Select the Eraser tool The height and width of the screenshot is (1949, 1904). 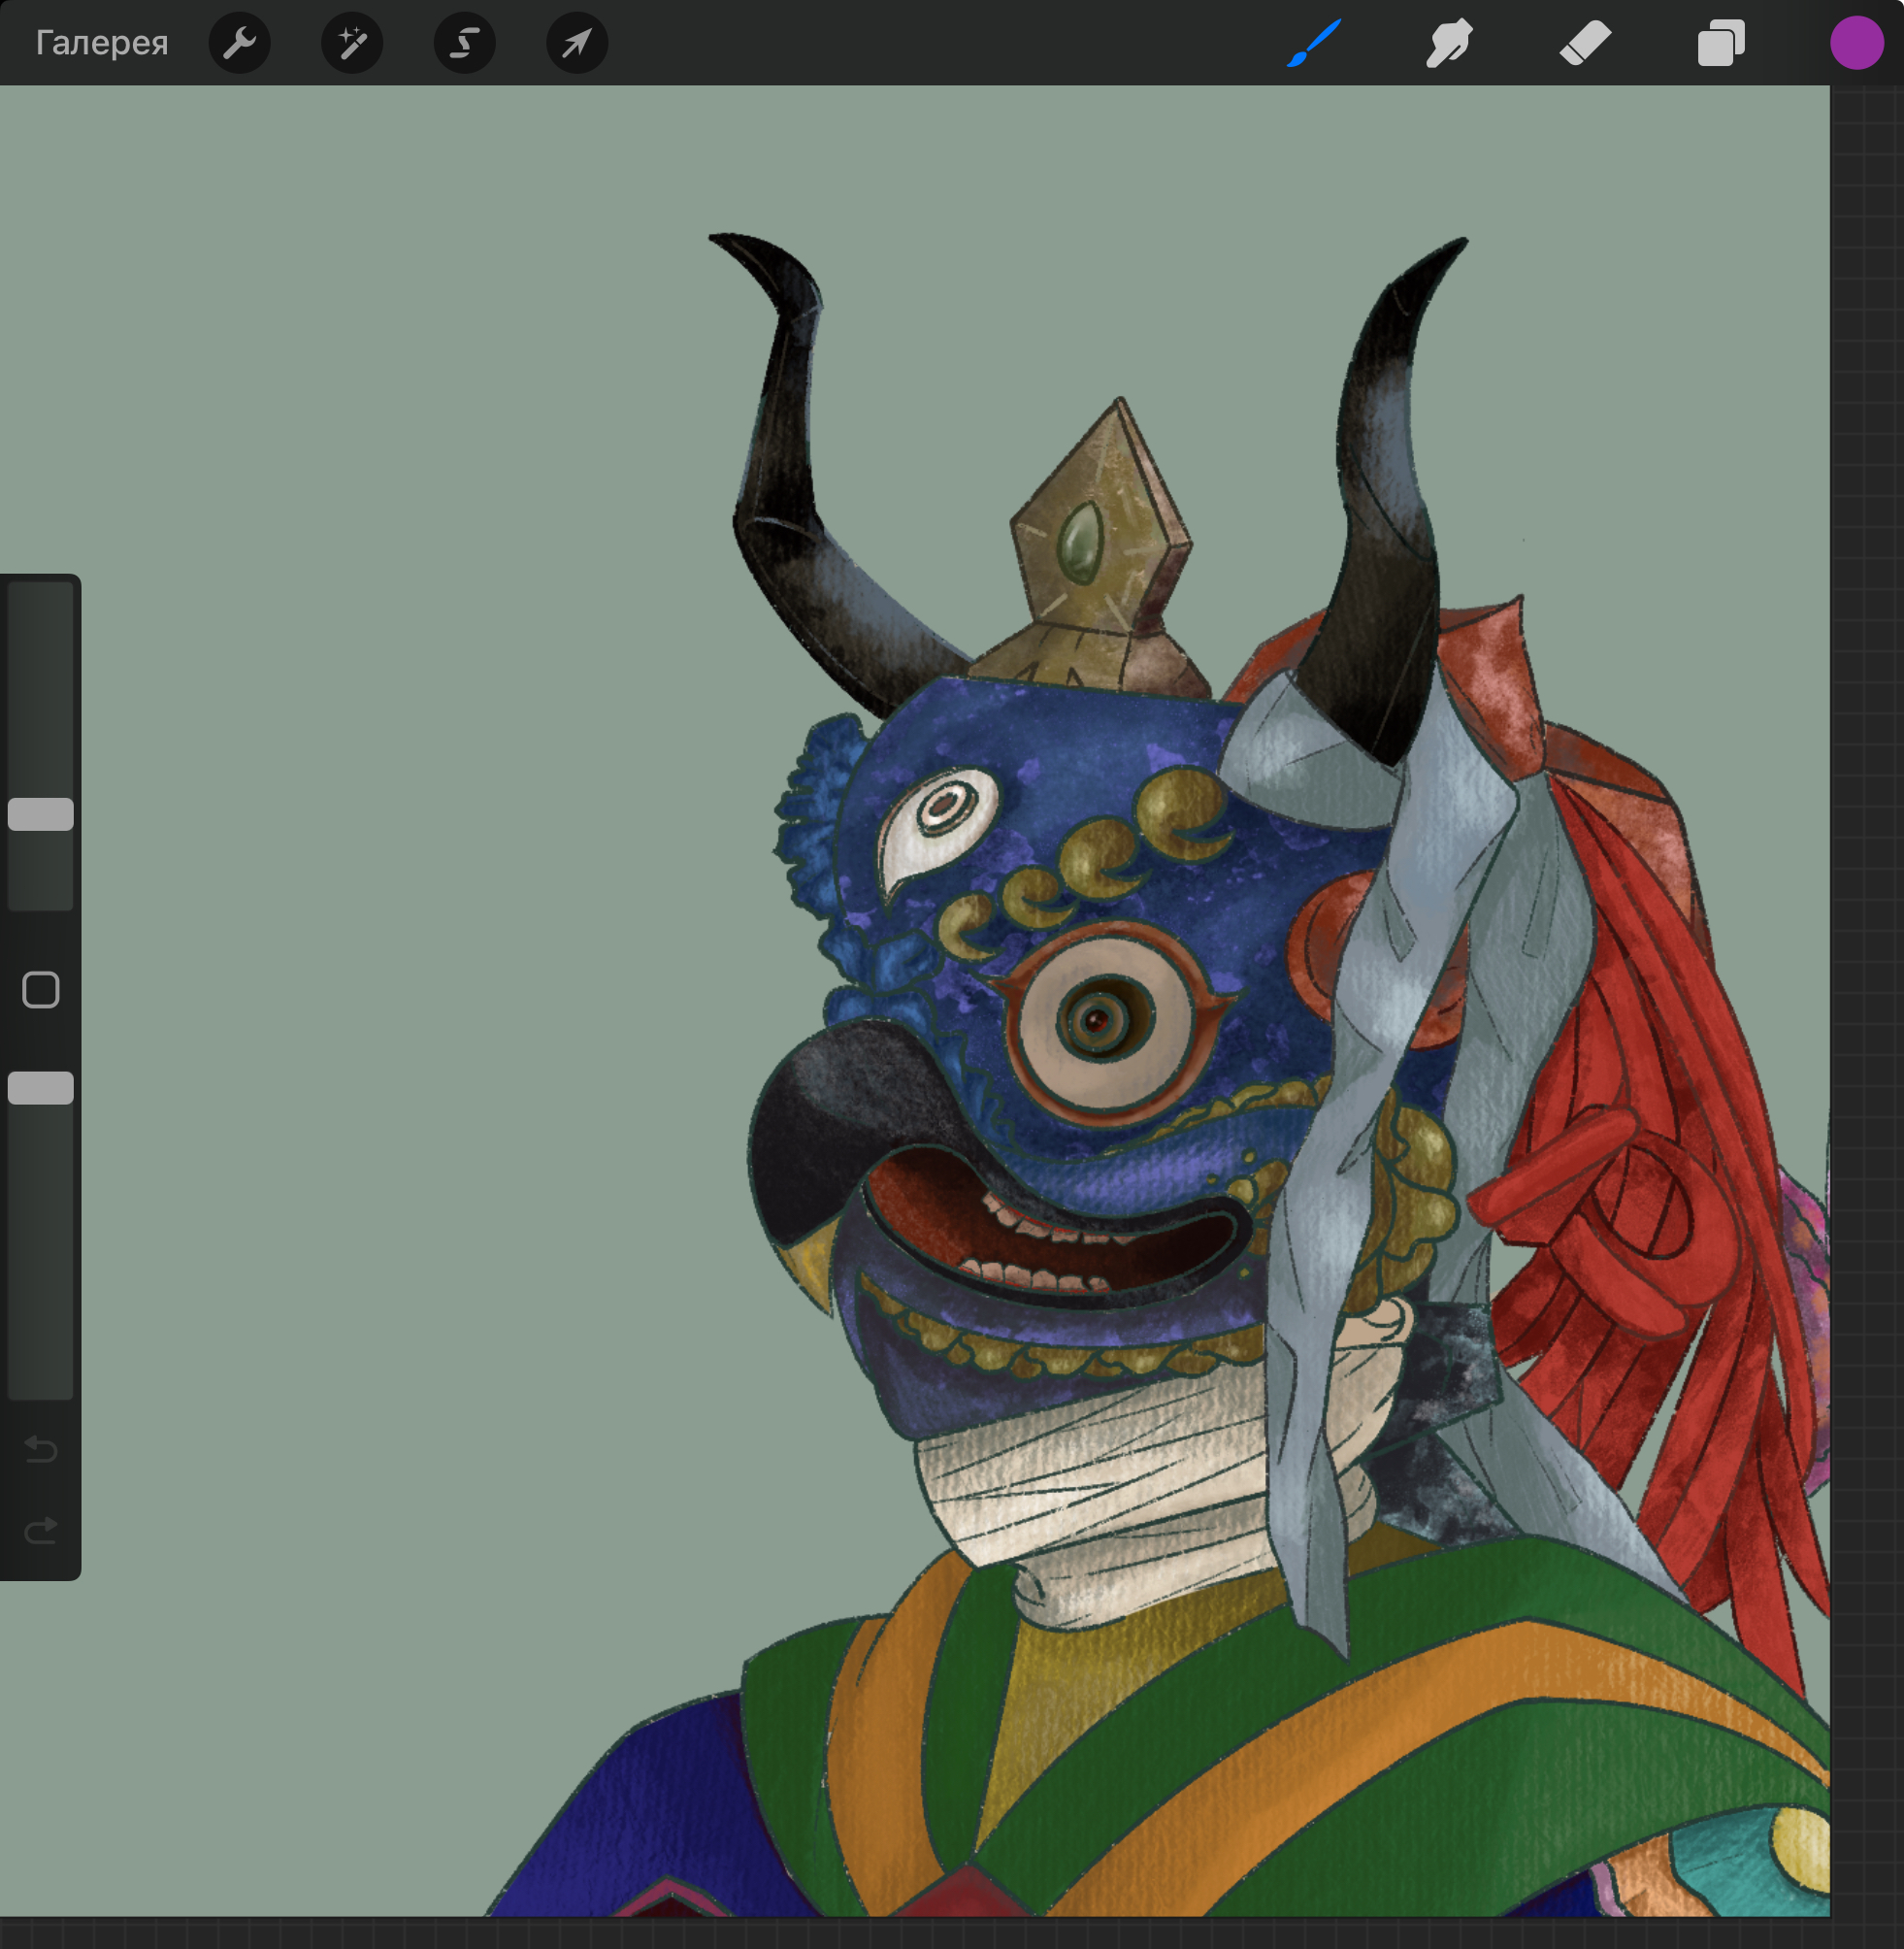[1585, 43]
